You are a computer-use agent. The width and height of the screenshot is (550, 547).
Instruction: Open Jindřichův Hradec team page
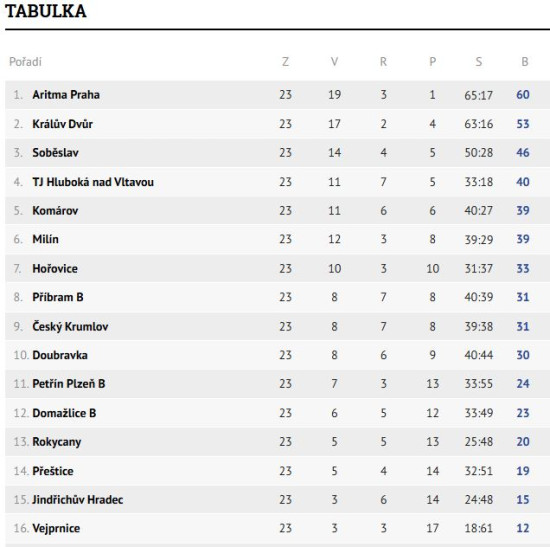78,500
